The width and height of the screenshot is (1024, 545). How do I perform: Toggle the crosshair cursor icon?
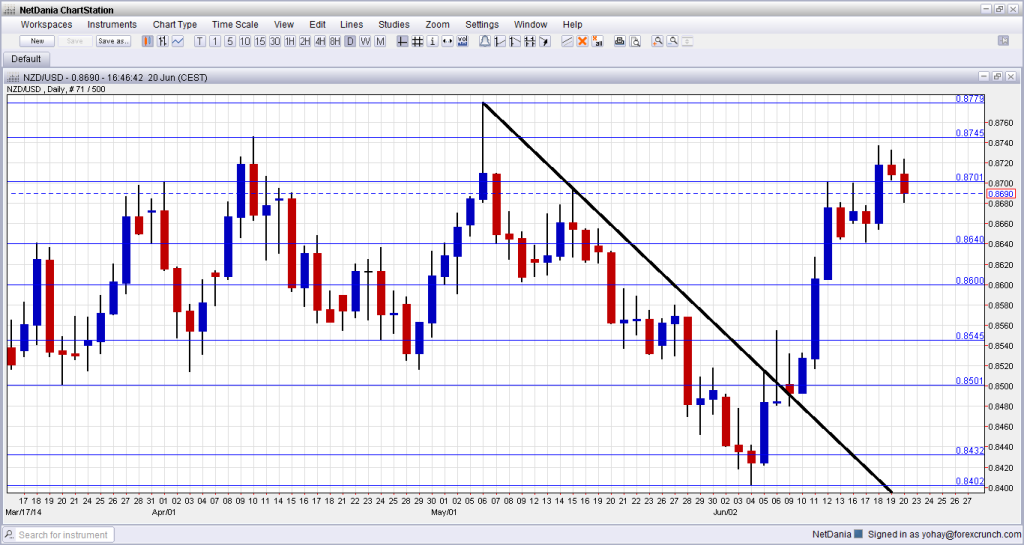[402, 41]
